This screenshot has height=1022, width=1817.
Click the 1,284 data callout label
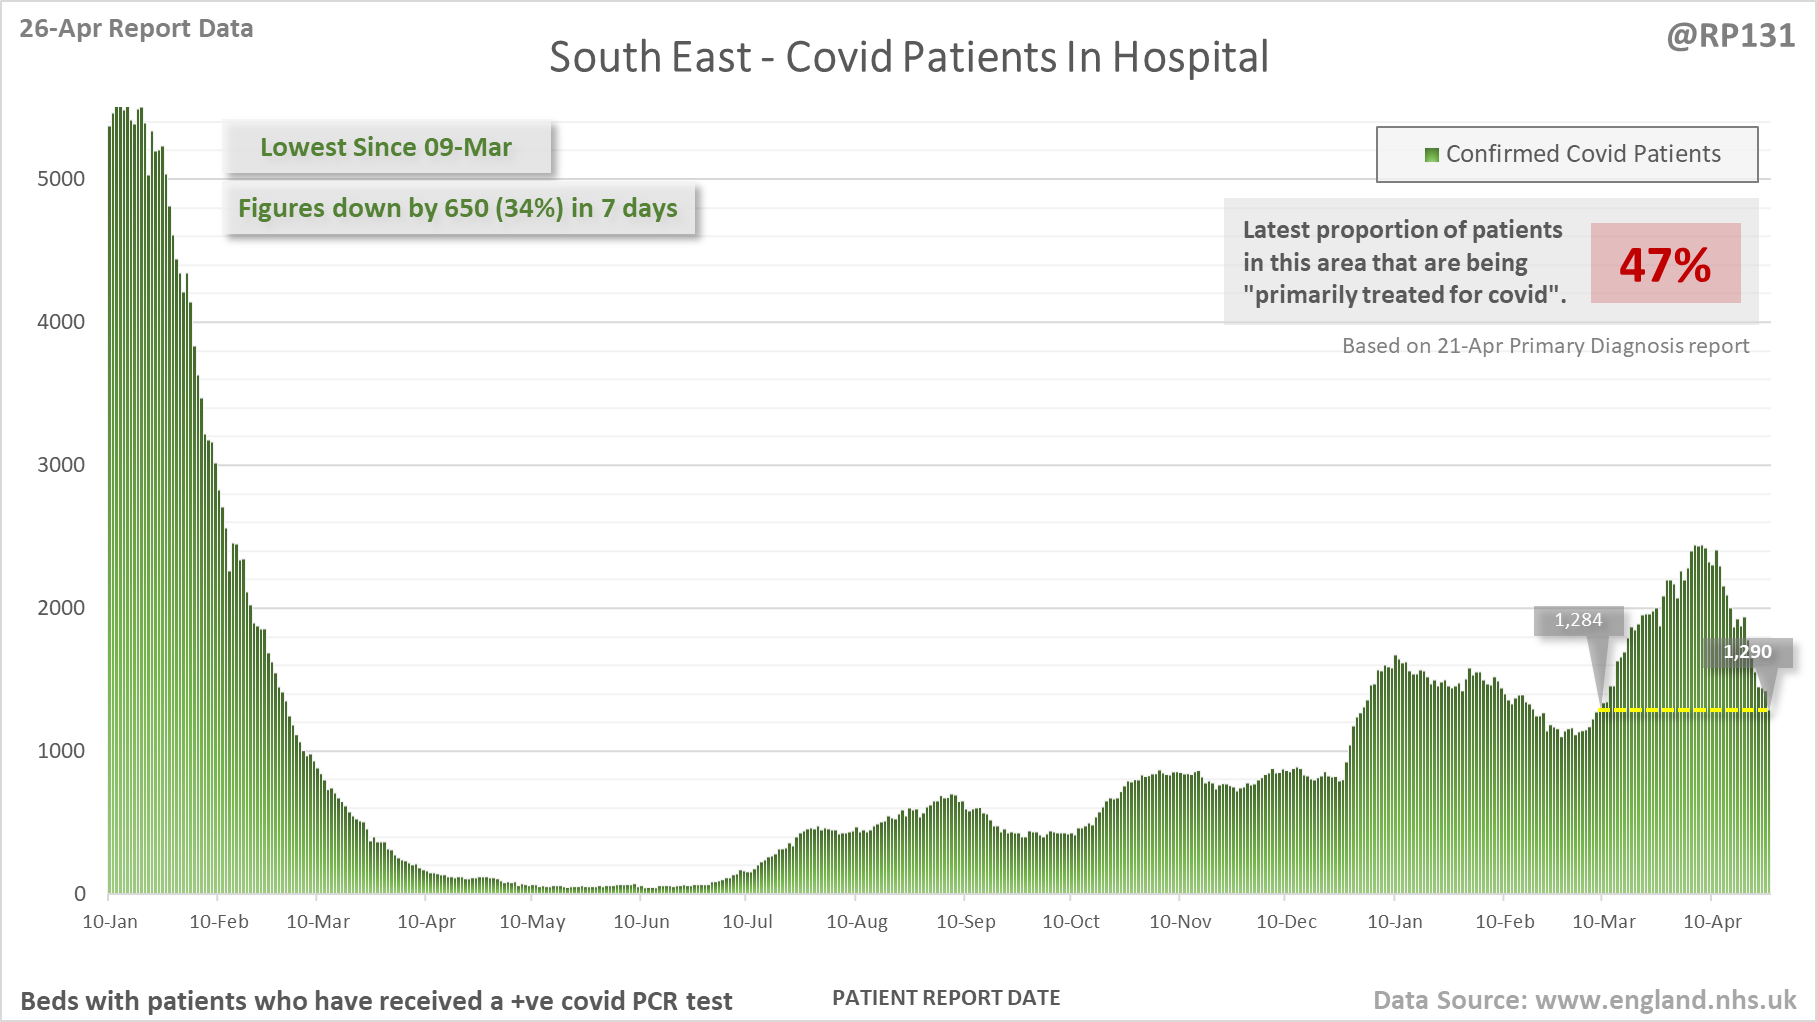coord(1577,621)
